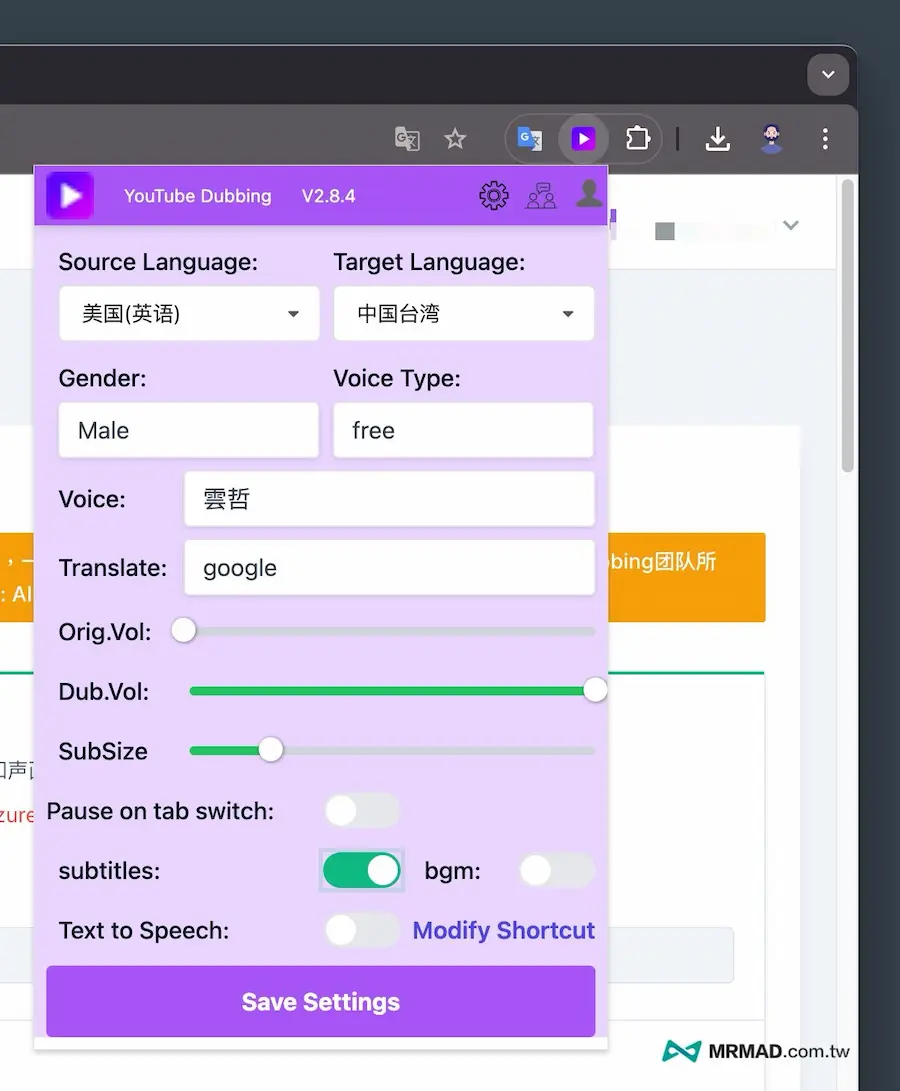
Task: Enable the bgm toggle
Action: coord(556,871)
